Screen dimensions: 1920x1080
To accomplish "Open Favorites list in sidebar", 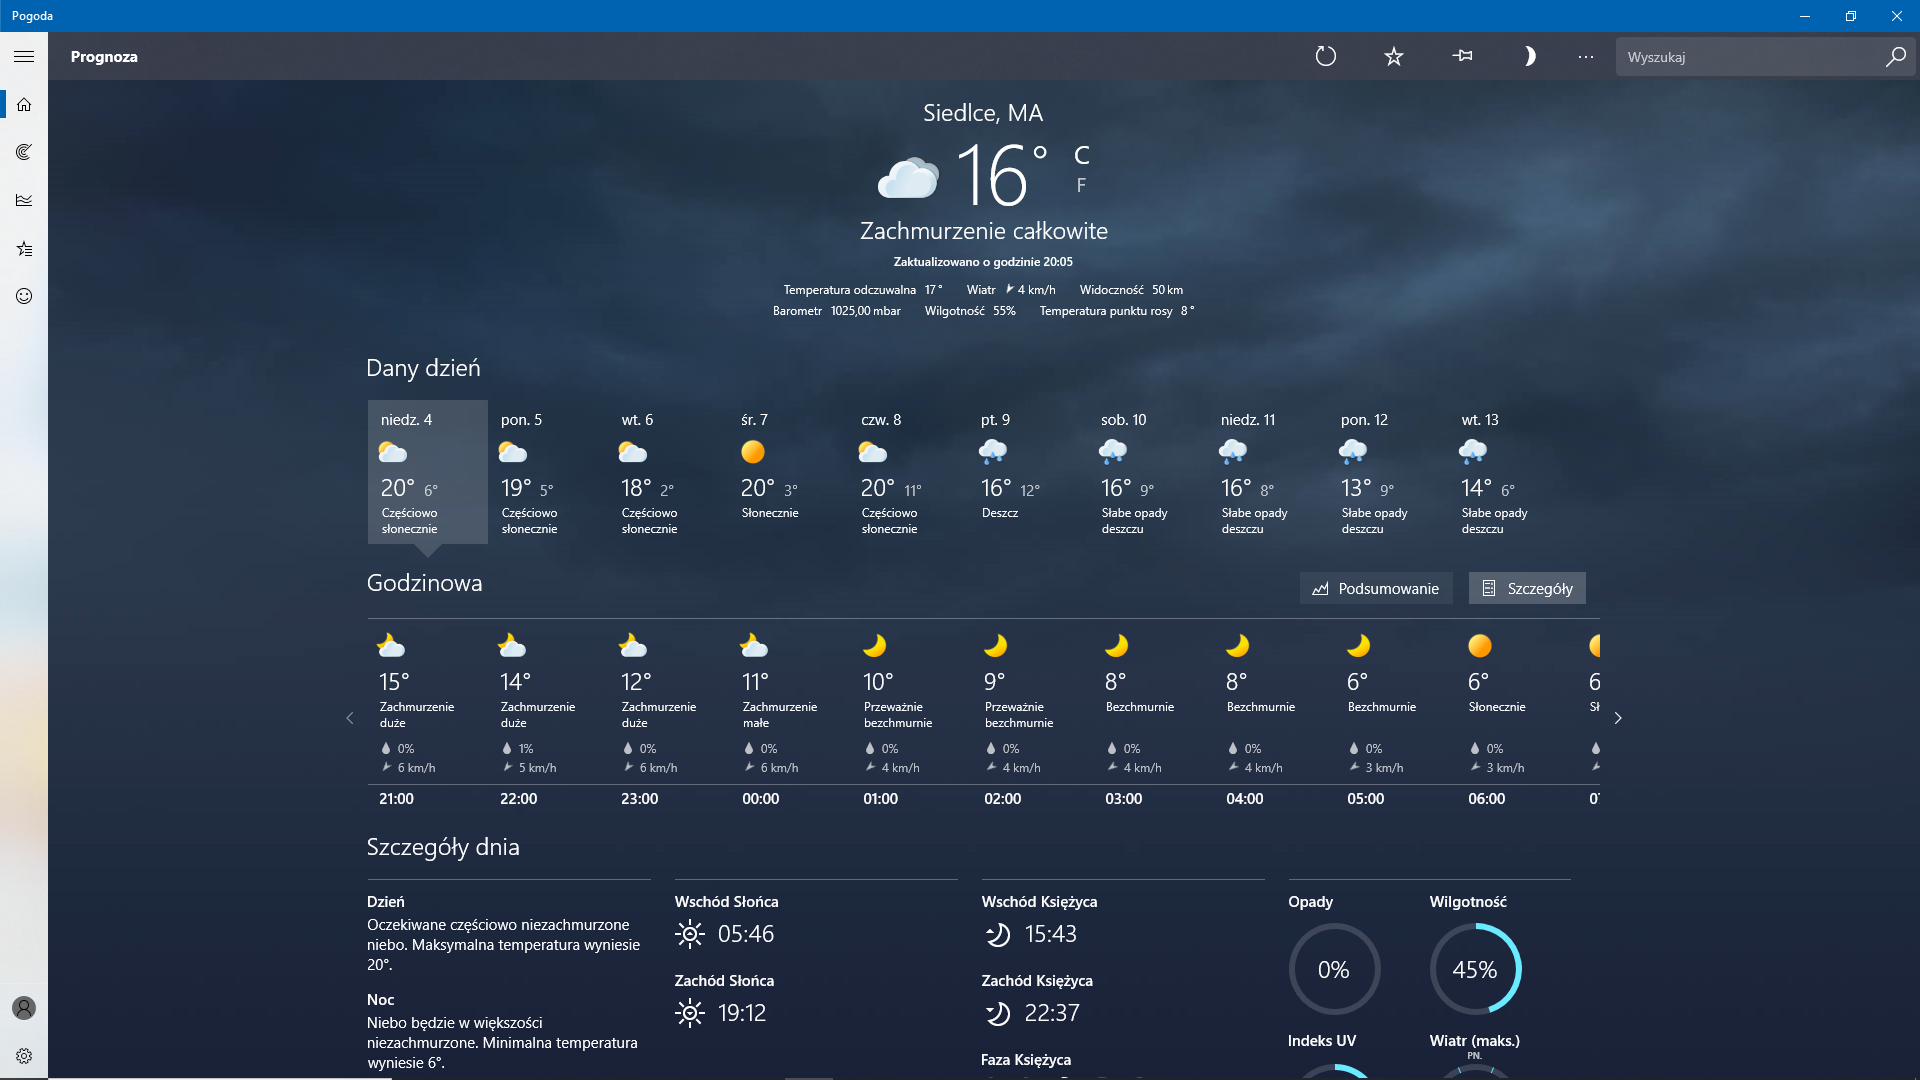I will 24,248.
